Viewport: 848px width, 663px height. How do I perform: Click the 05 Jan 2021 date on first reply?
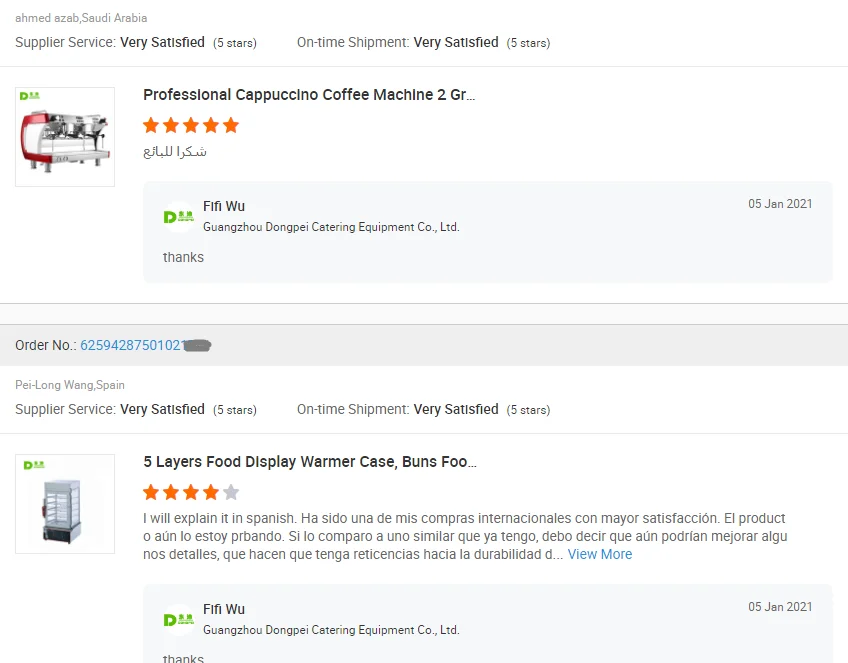(780, 204)
